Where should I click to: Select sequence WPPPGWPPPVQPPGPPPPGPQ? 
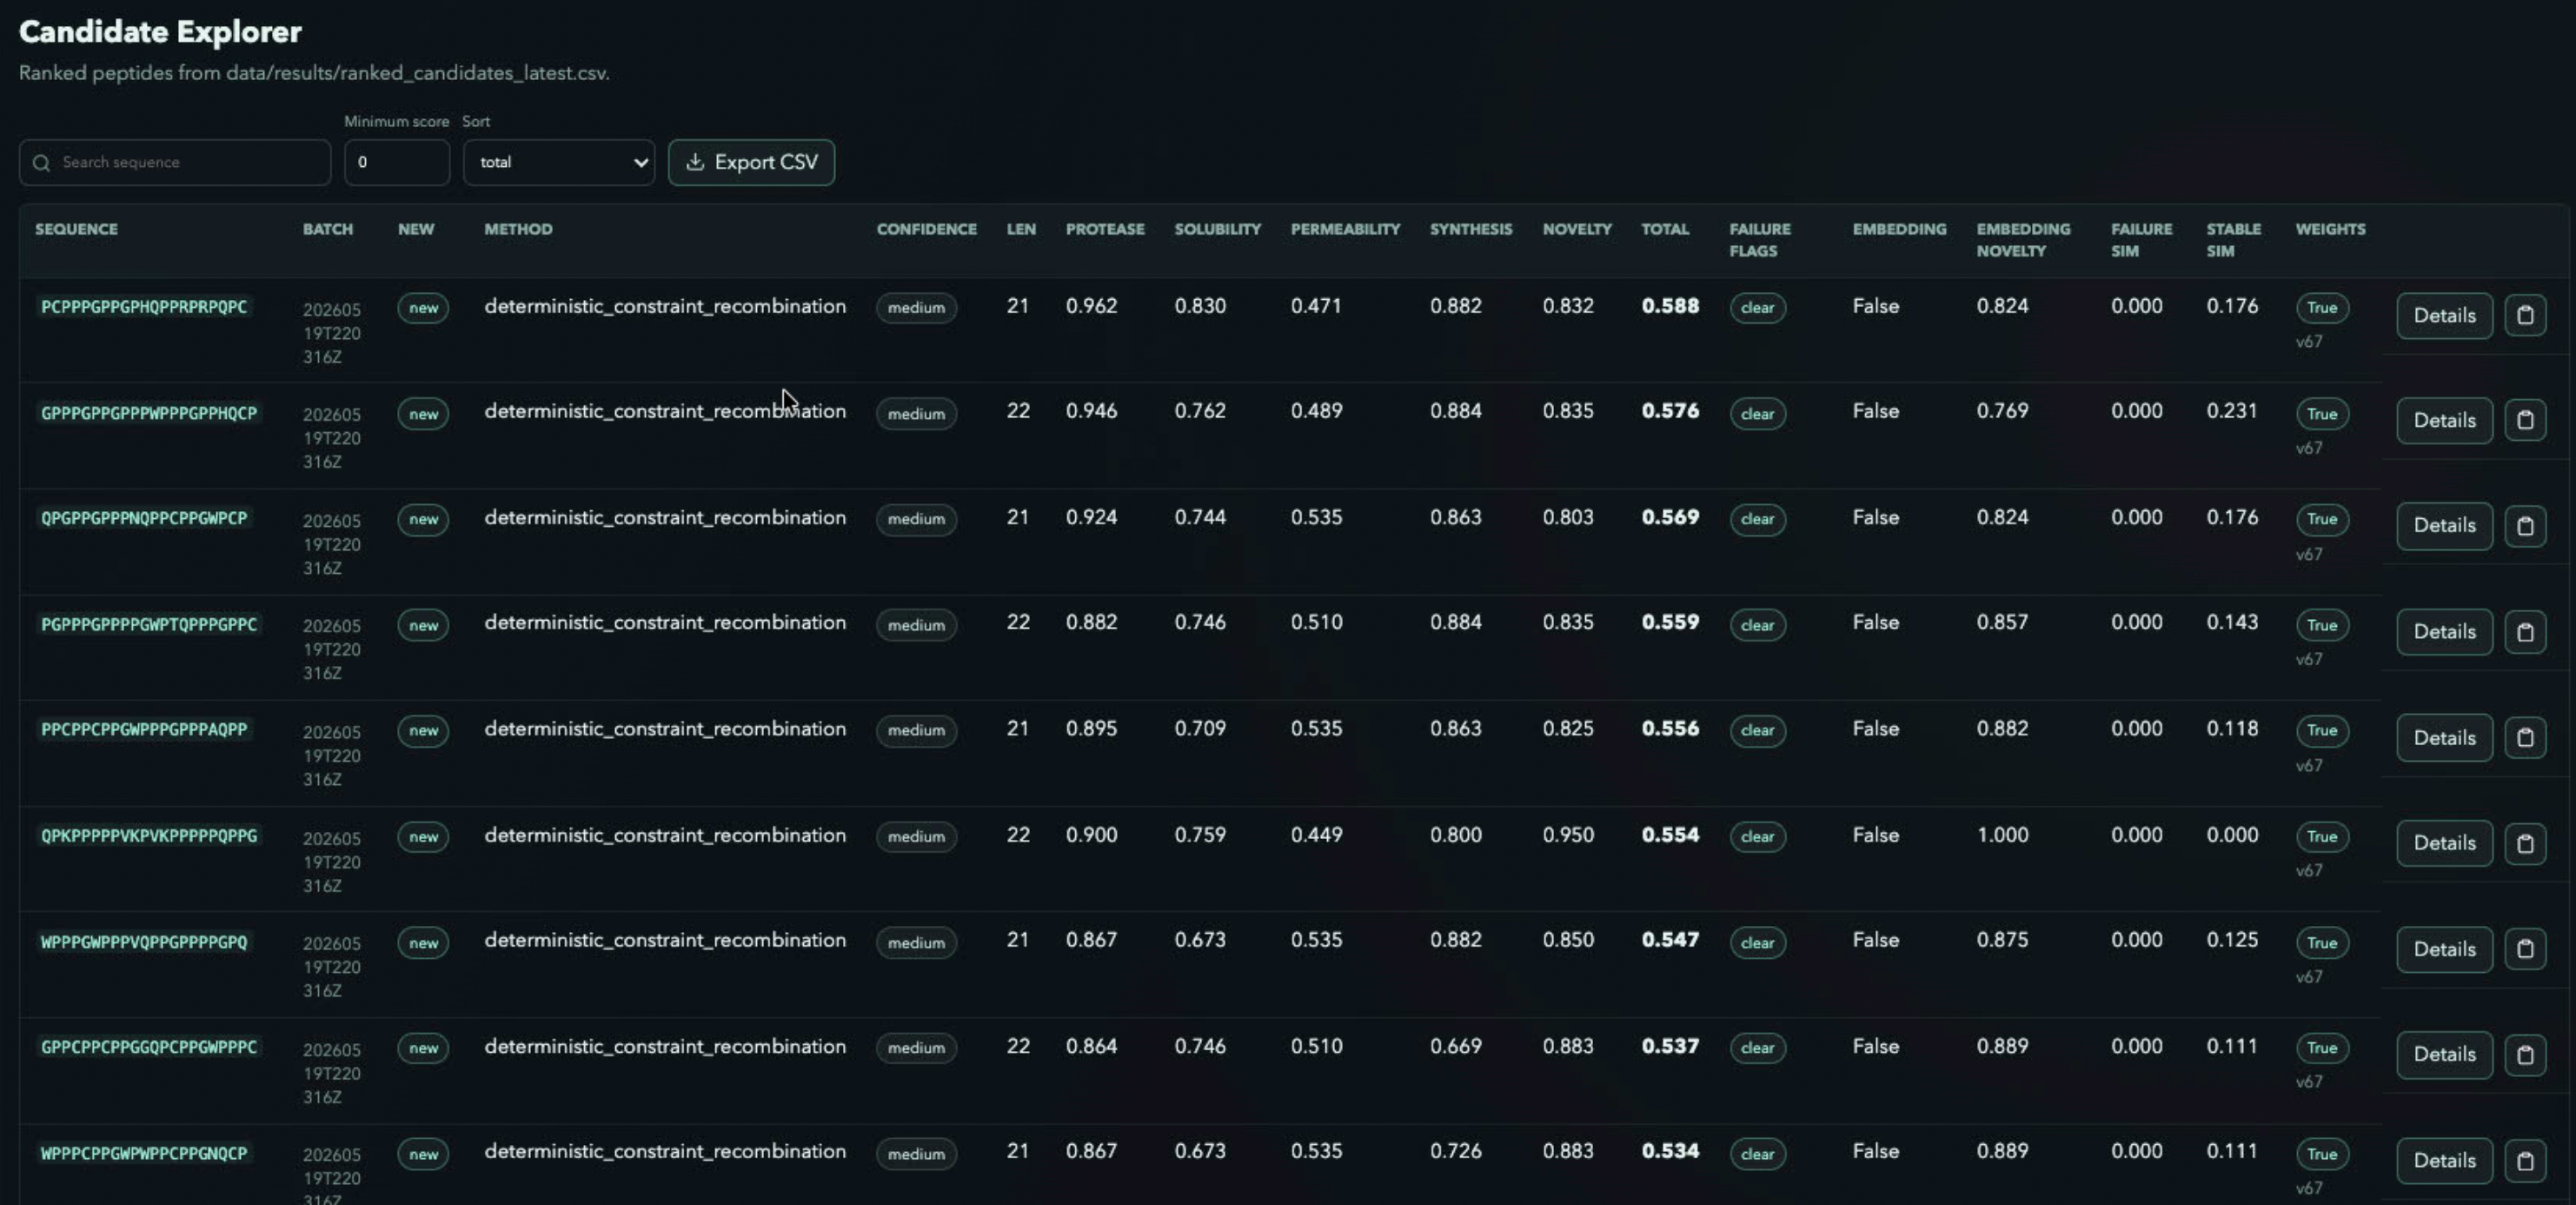(144, 942)
